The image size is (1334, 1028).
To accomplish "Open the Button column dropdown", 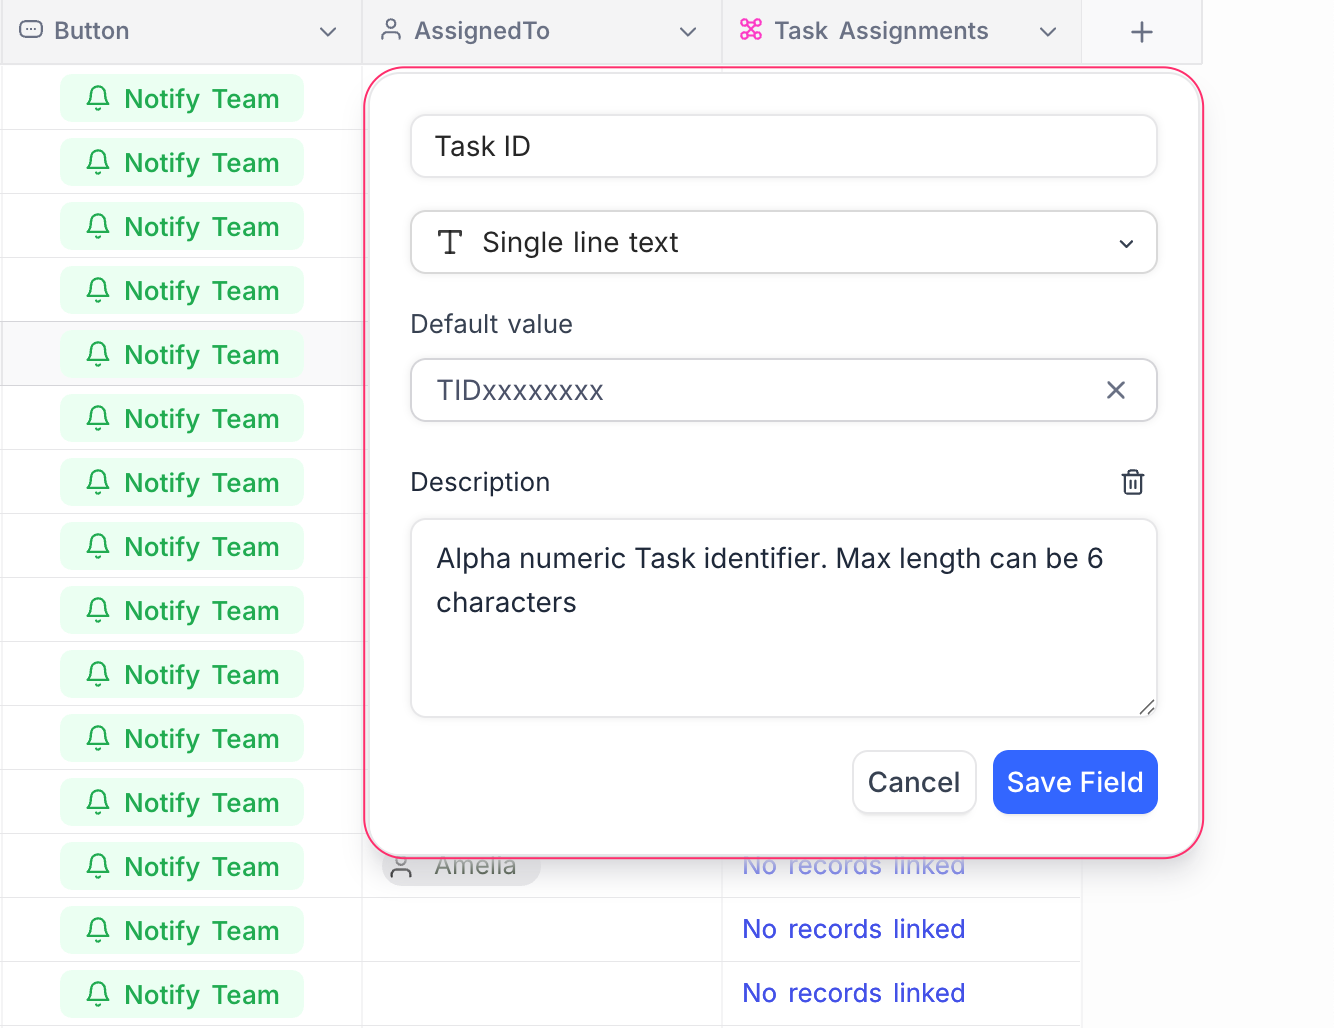I will (328, 31).
